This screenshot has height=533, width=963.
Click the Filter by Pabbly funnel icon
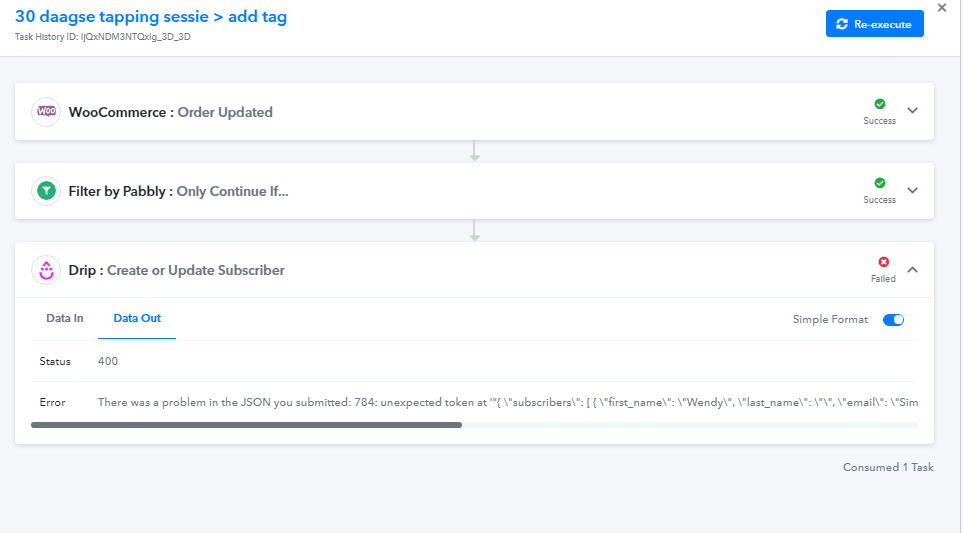click(x=46, y=191)
